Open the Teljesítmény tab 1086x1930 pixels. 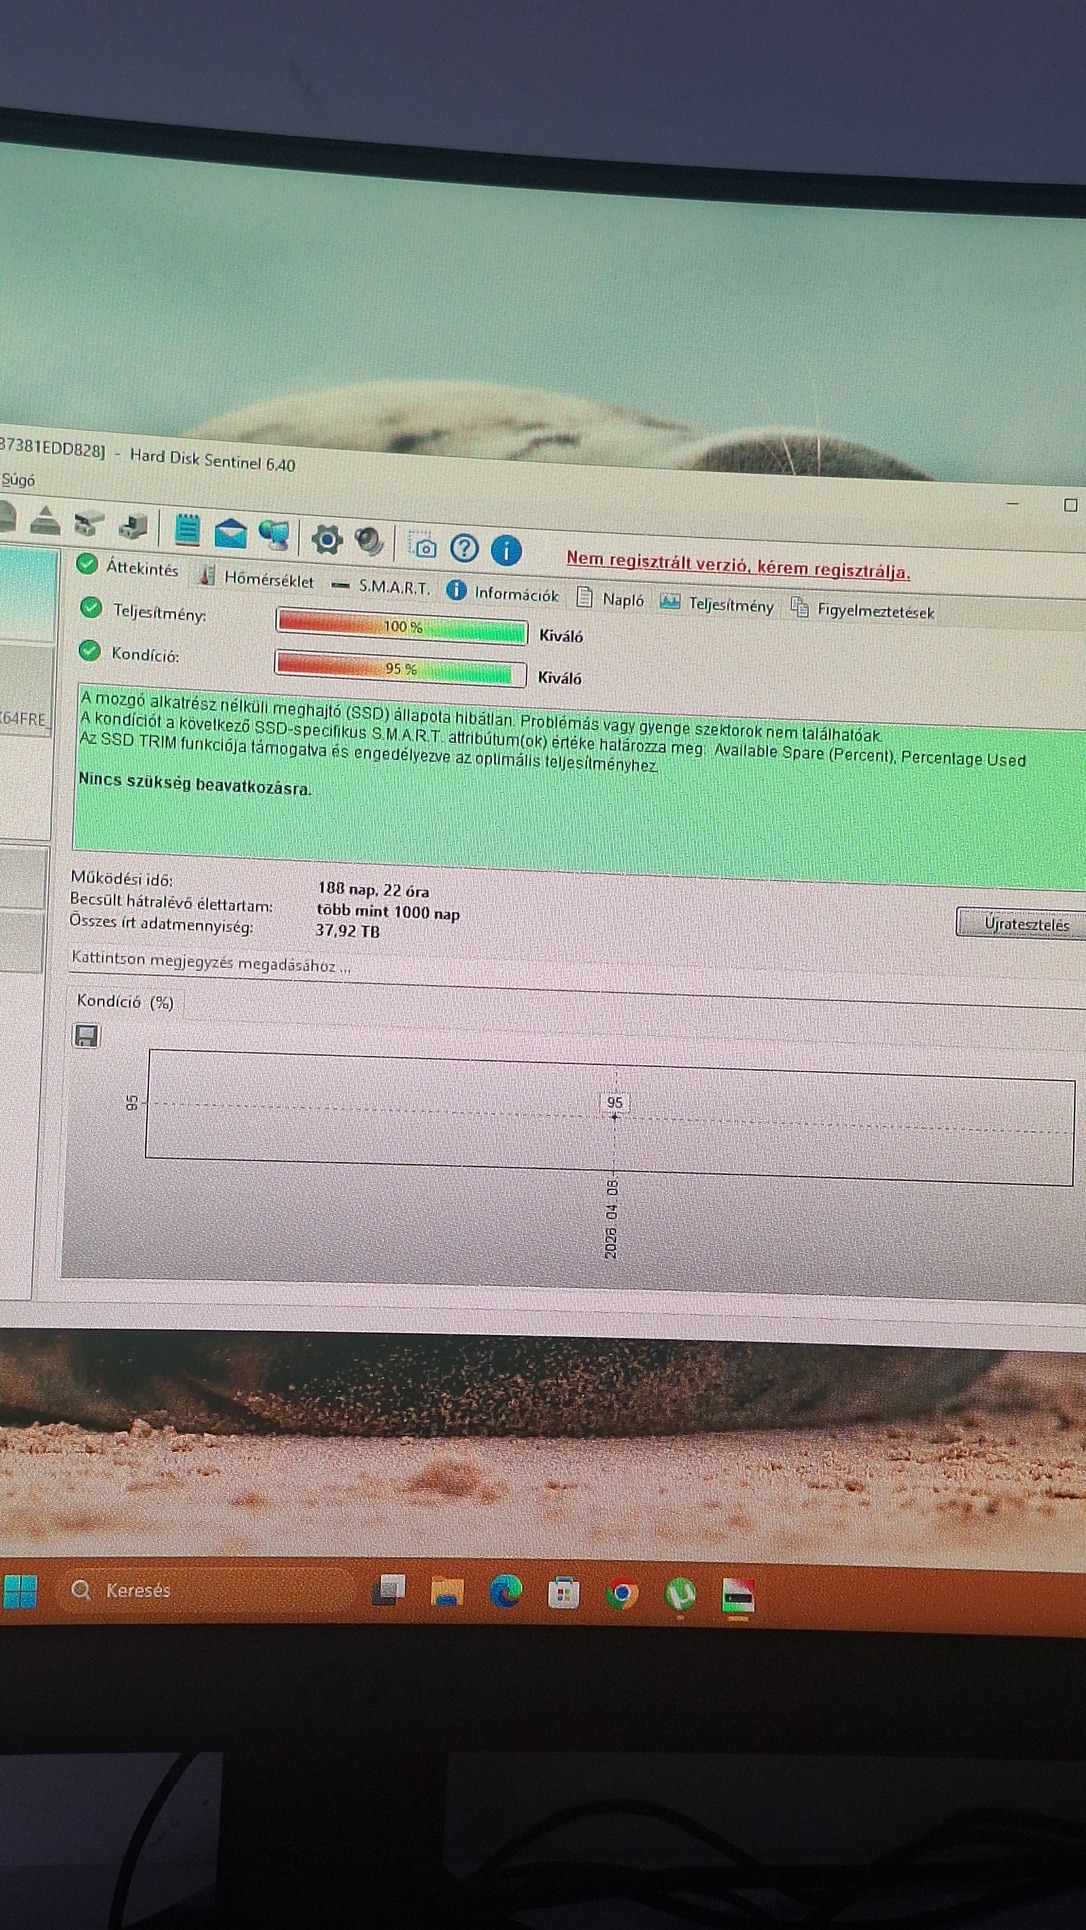point(717,604)
